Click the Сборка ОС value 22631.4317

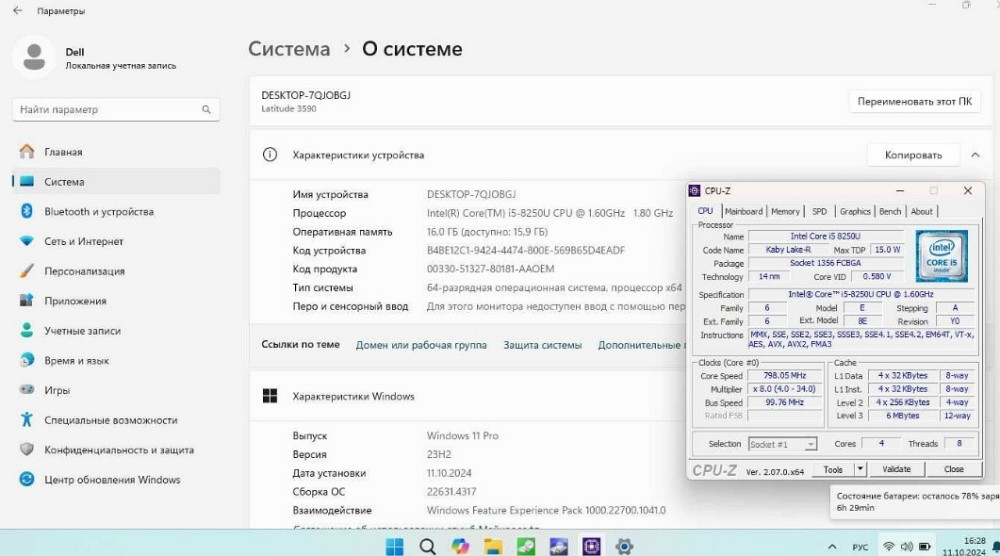451,492
